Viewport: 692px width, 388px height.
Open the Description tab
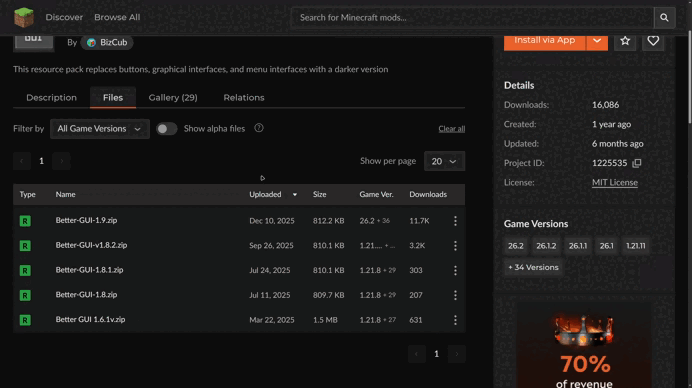pyautogui.click(x=51, y=98)
